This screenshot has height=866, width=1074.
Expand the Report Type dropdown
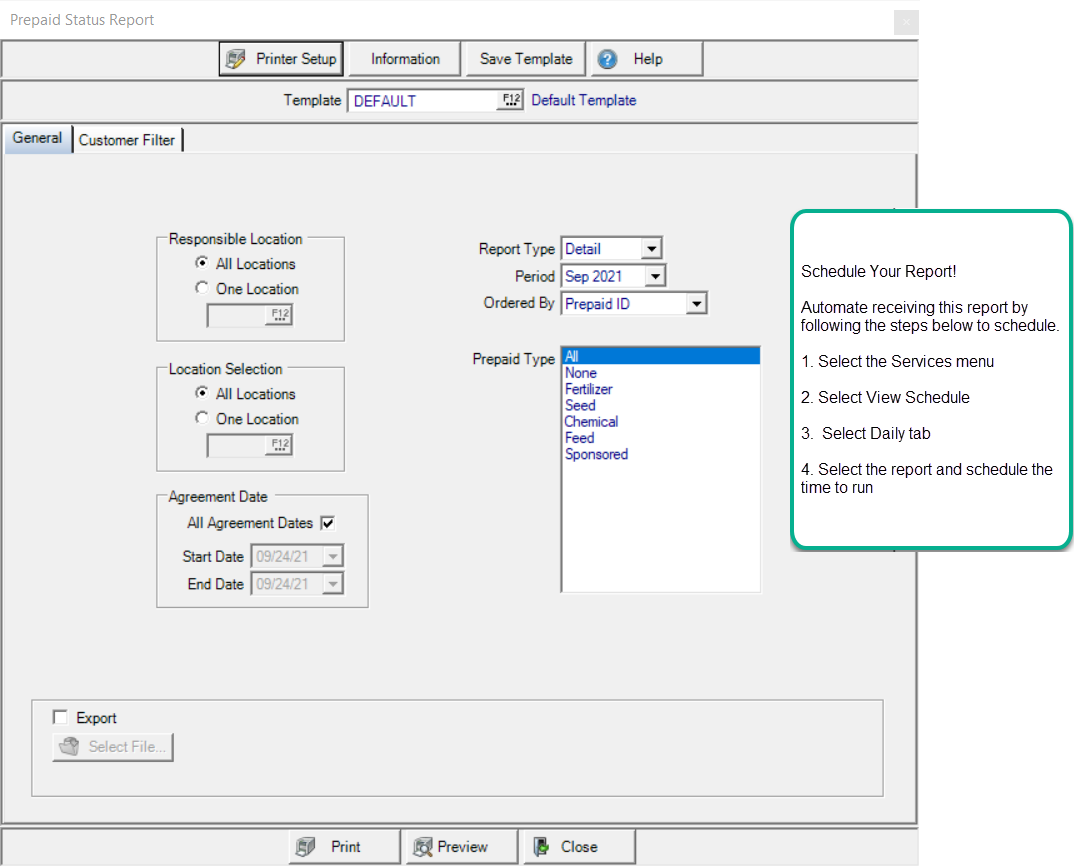(651, 249)
